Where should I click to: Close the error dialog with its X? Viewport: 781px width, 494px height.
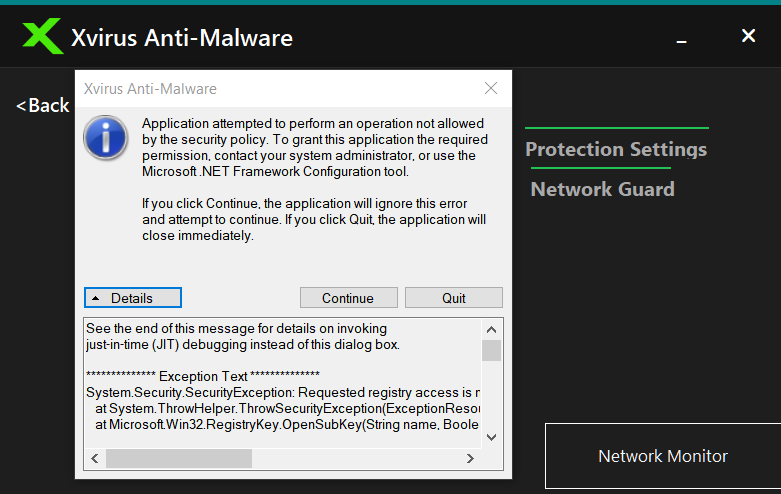click(x=491, y=88)
